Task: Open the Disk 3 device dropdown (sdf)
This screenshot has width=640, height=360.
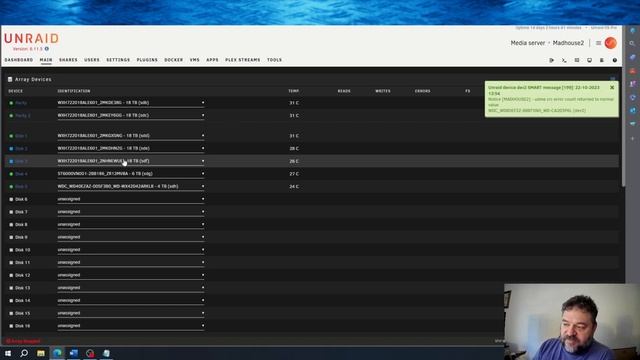Action: click(x=131, y=161)
